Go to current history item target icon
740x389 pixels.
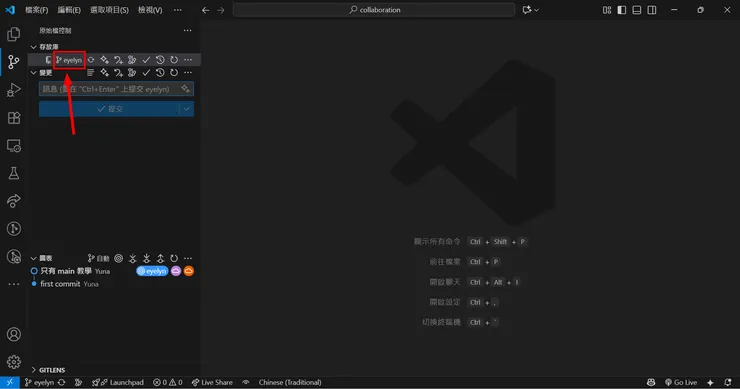[x=118, y=258]
